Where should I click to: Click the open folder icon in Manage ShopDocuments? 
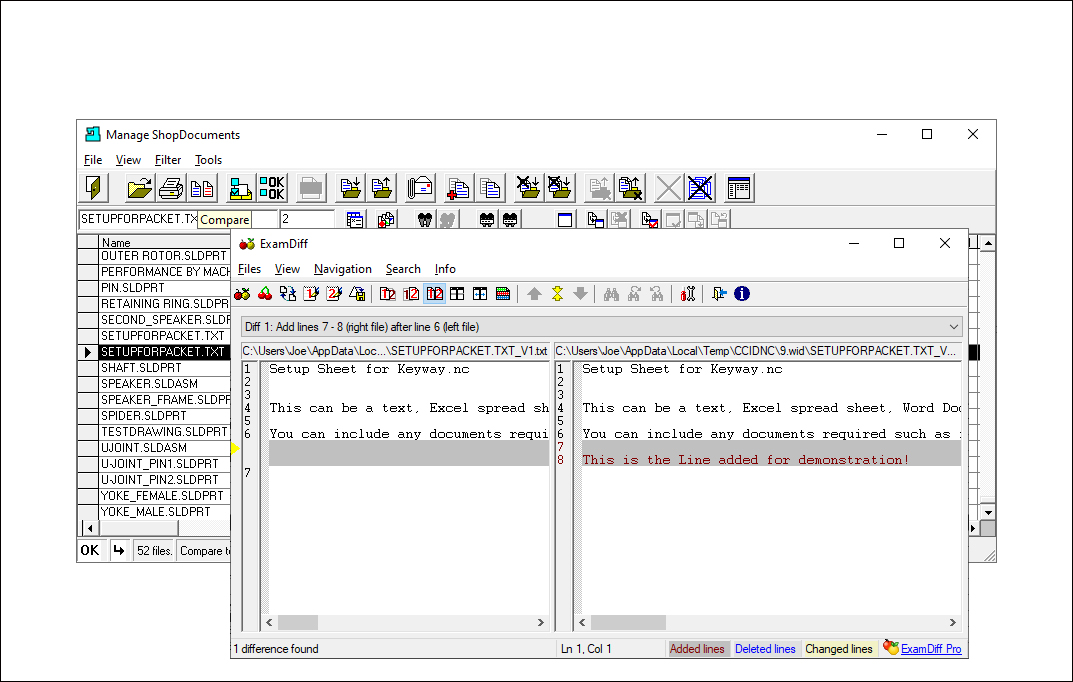140,187
